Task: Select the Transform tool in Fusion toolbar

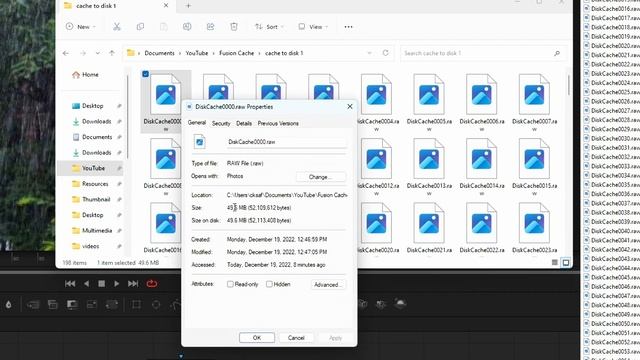Action: pyautogui.click(x=111, y=304)
